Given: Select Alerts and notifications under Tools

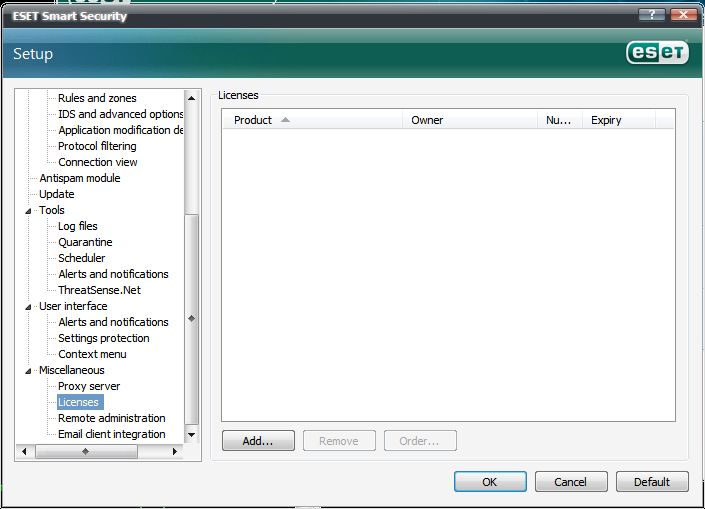Looking at the screenshot, I should point(113,274).
